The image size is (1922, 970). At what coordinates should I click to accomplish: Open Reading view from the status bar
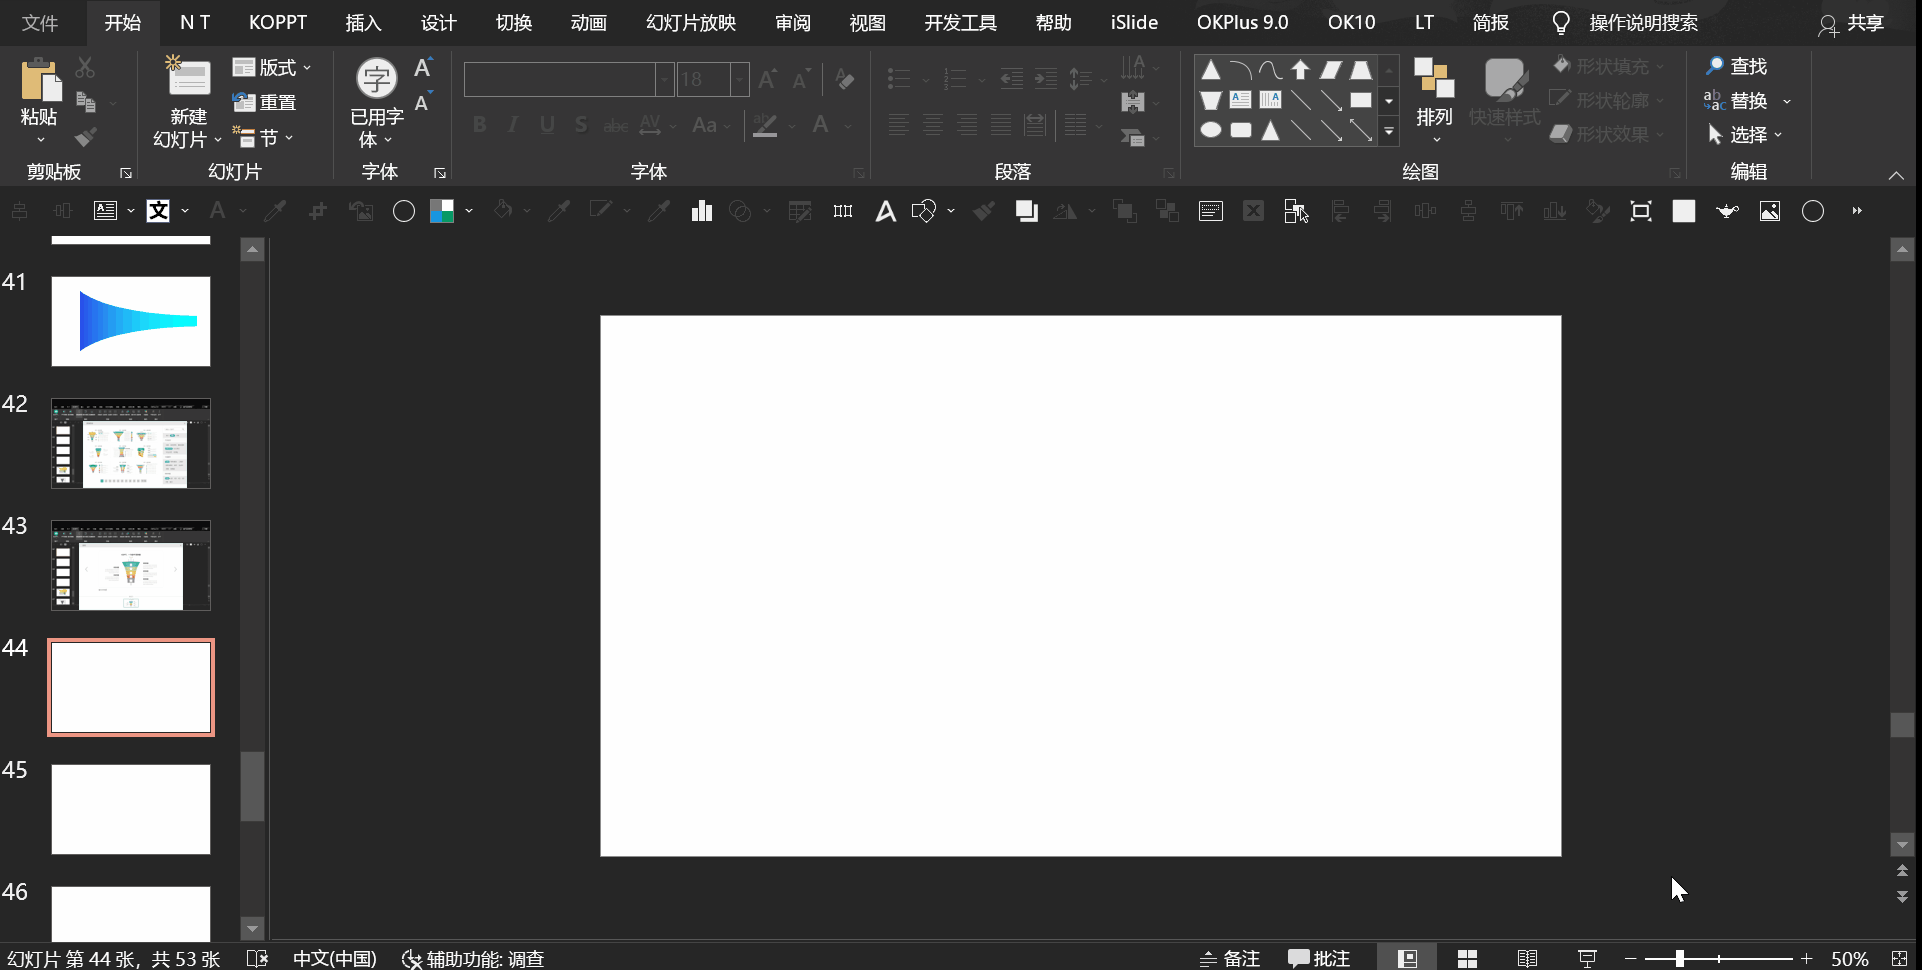pyautogui.click(x=1527, y=958)
